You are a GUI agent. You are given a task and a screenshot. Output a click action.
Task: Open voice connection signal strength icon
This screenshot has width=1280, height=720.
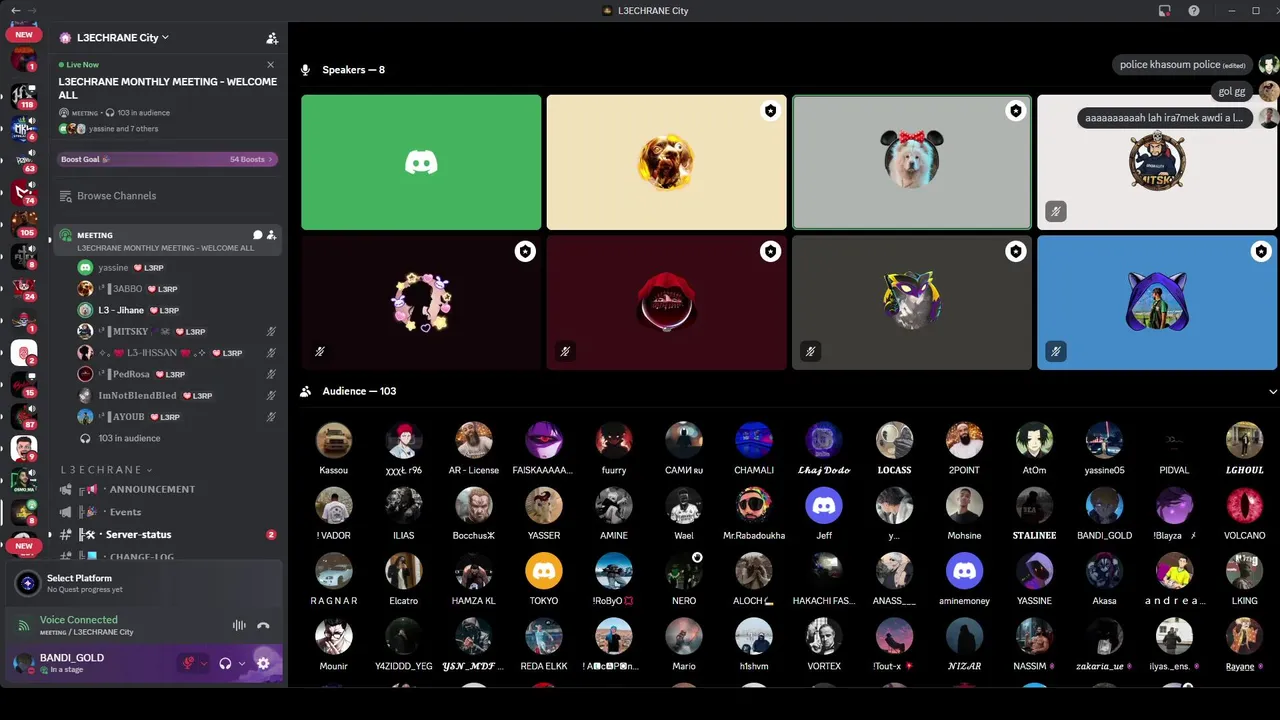pyautogui.click(x=24, y=625)
